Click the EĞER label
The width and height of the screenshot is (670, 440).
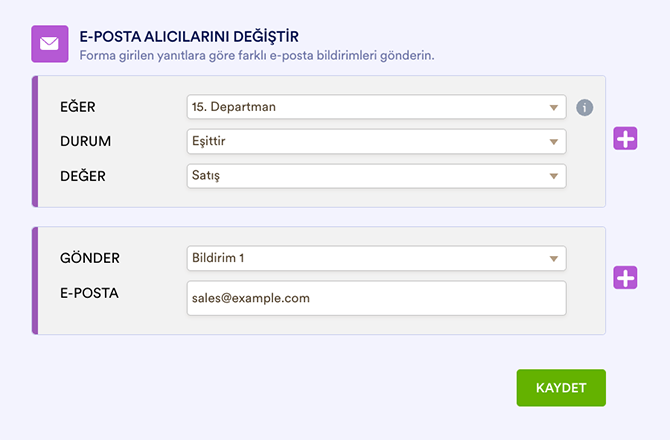click(79, 107)
